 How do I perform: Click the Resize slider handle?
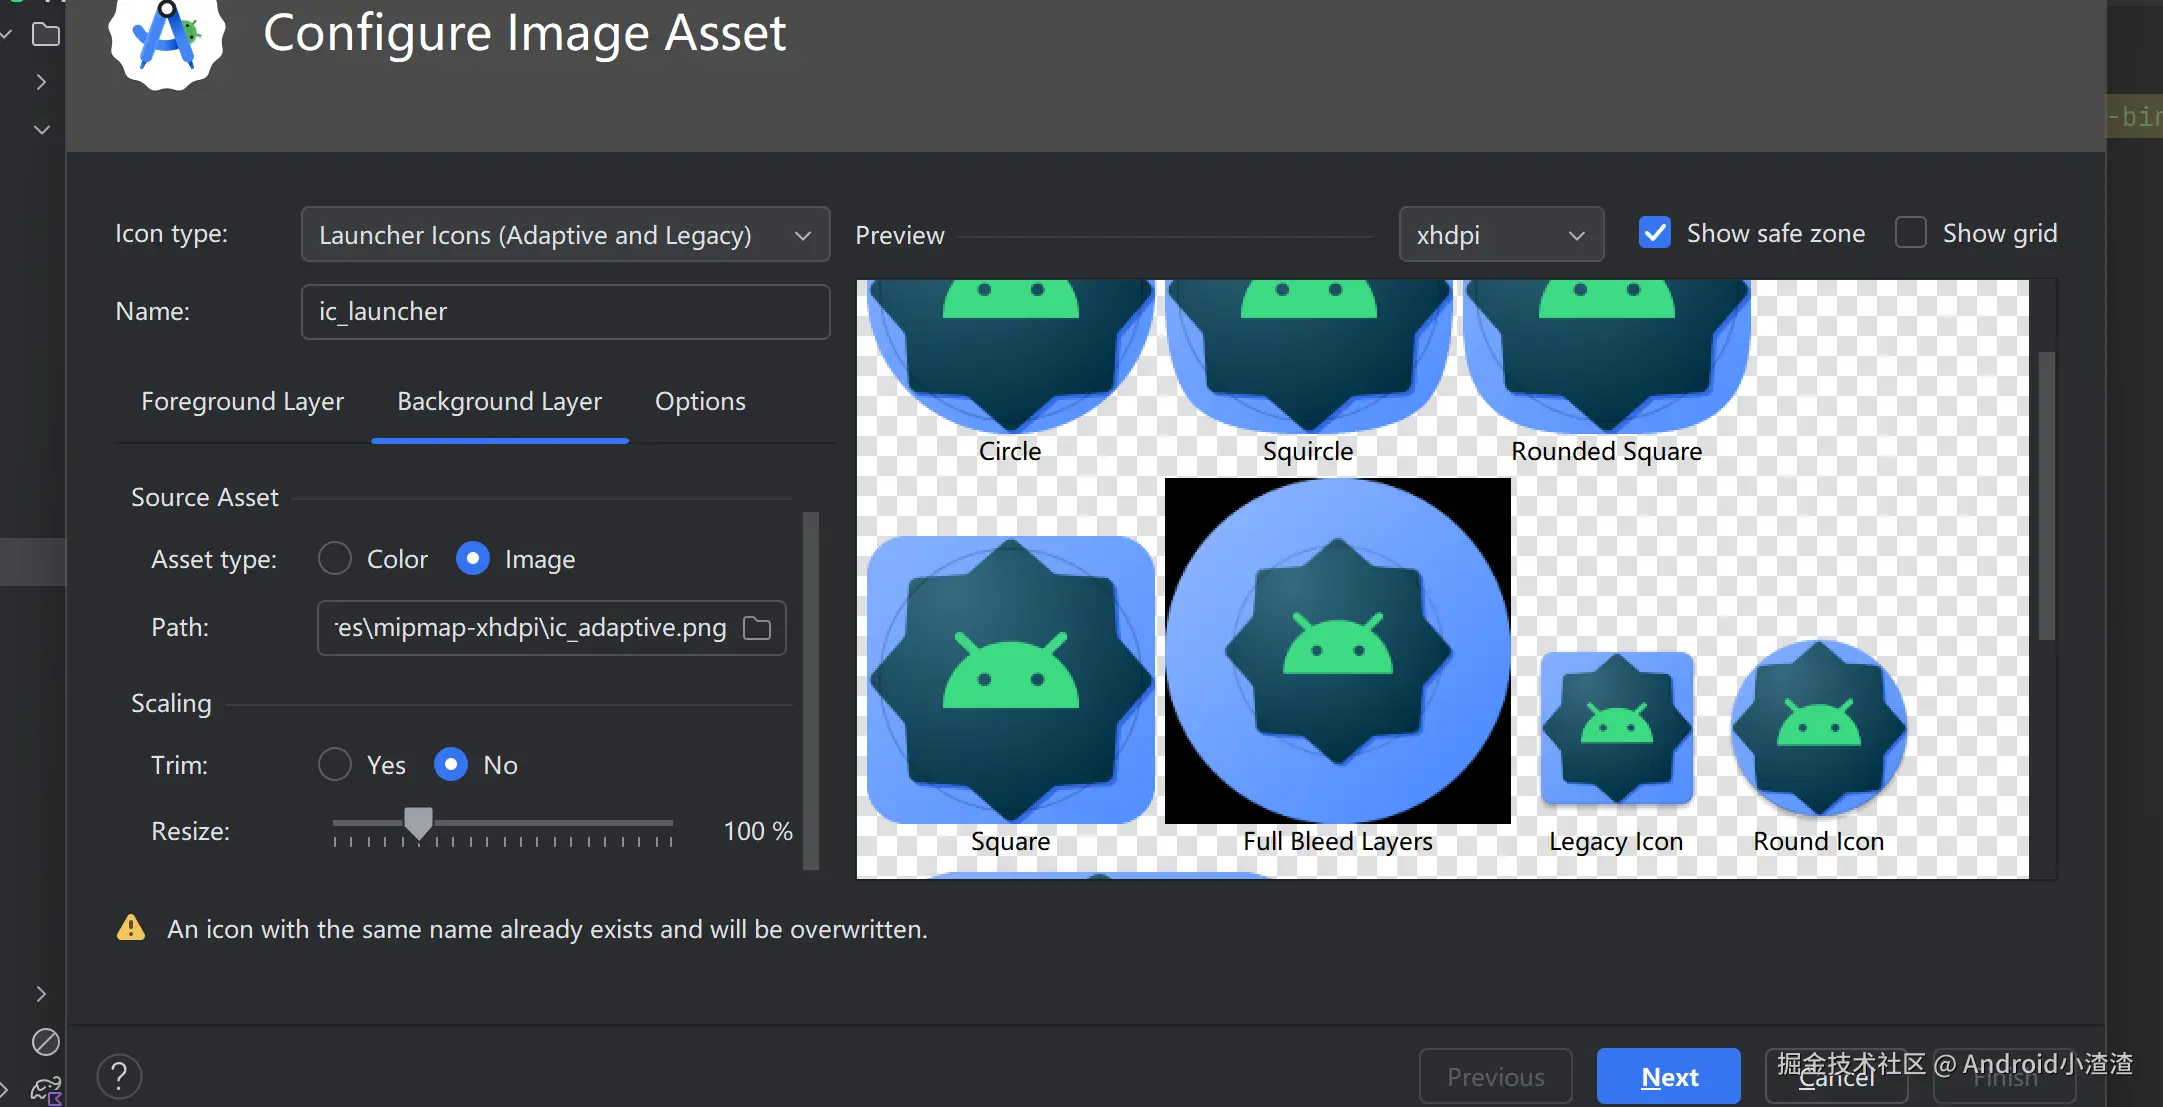click(x=418, y=823)
